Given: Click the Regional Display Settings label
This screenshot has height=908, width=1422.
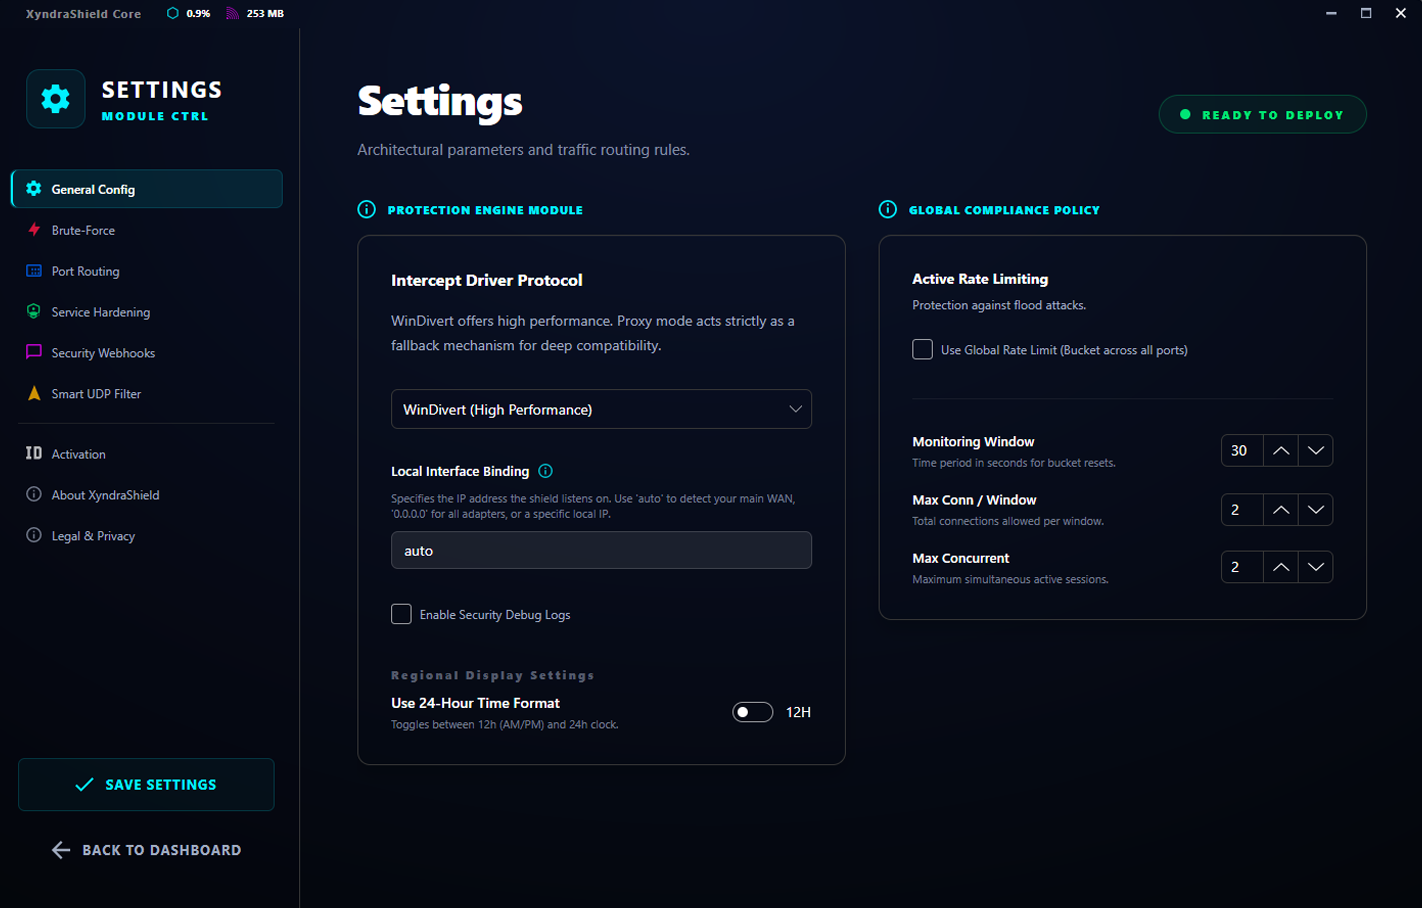Looking at the screenshot, I should pos(493,676).
